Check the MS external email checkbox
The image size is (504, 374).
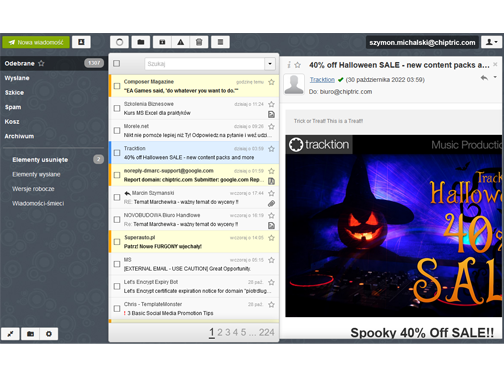tap(117, 264)
